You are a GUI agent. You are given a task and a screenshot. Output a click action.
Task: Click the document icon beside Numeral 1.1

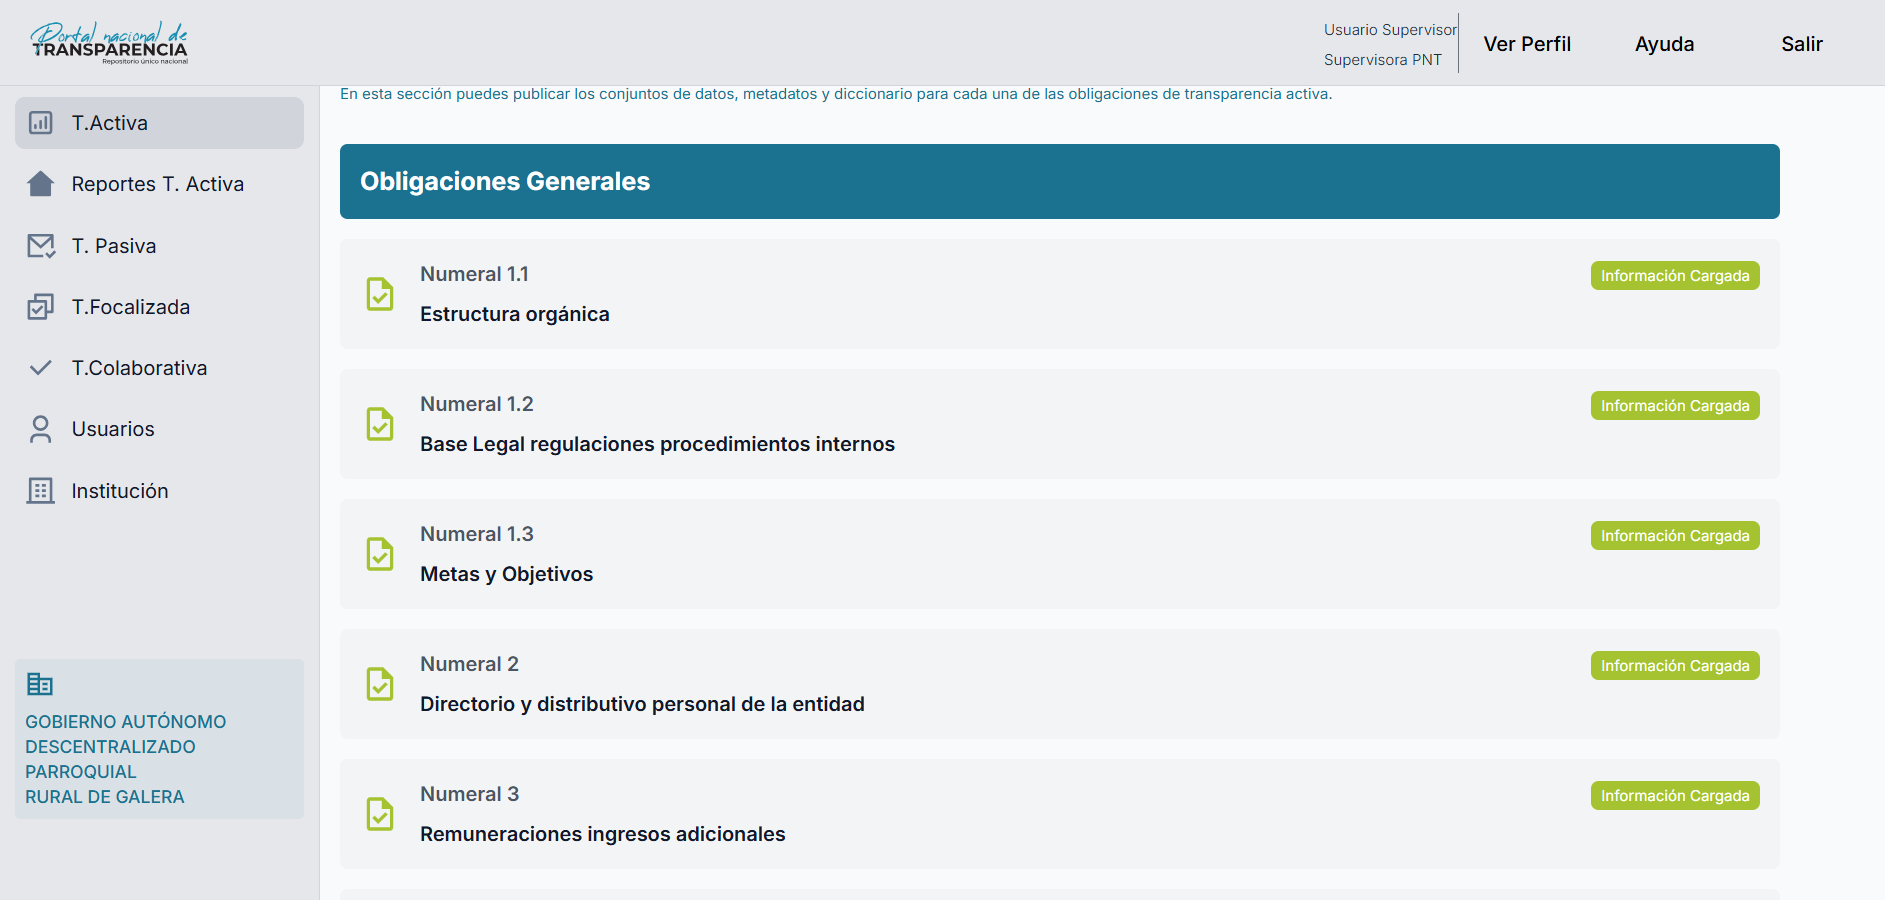coord(380,294)
